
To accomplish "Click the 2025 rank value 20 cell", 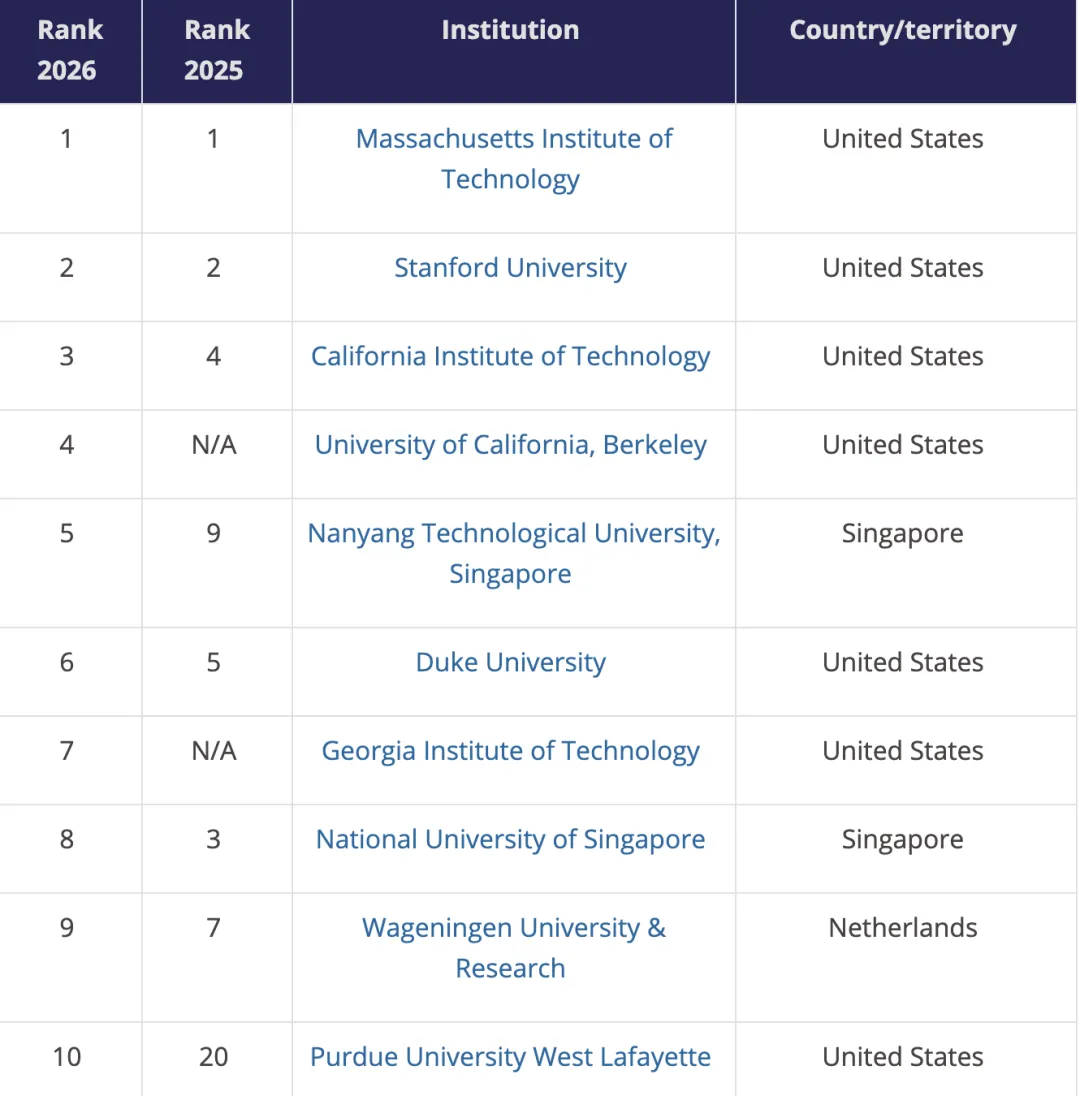I will [214, 1057].
